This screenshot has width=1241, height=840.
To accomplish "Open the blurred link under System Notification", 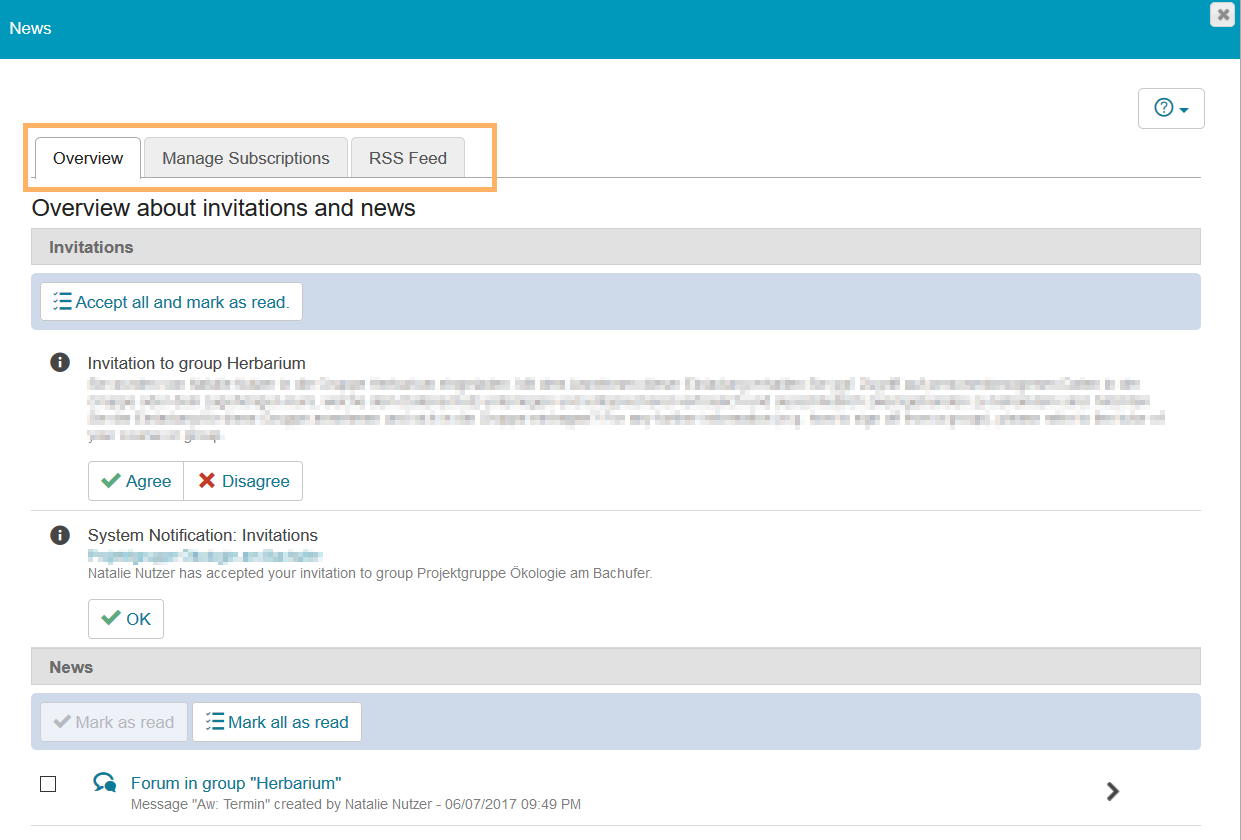I will click(x=205, y=555).
